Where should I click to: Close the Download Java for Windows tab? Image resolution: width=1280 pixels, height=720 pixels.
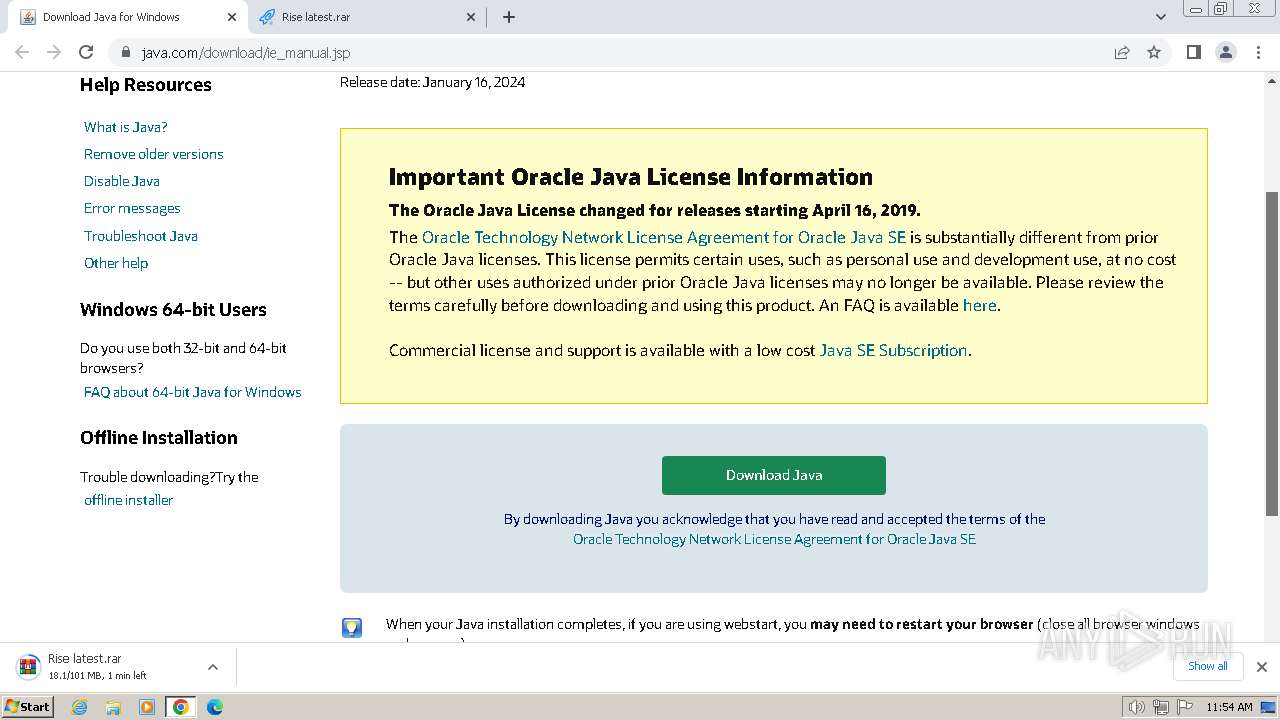(232, 17)
